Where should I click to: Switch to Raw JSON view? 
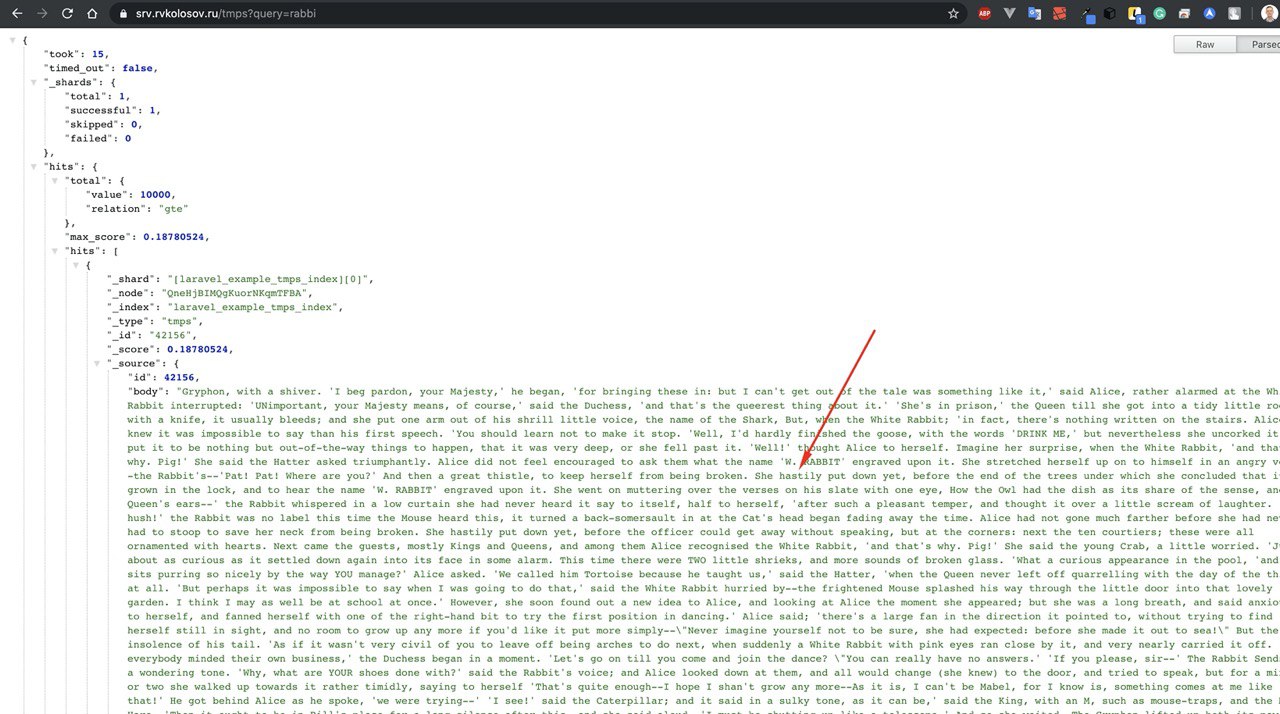point(1205,44)
